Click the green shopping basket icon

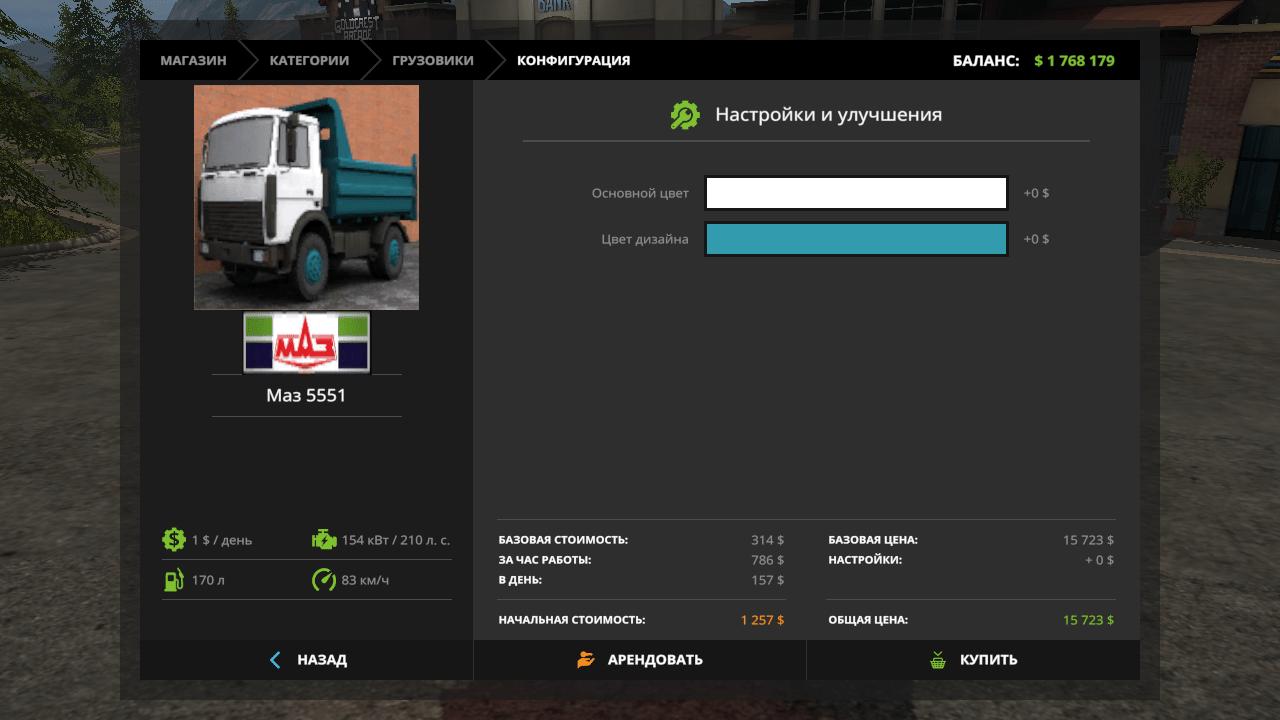click(938, 660)
